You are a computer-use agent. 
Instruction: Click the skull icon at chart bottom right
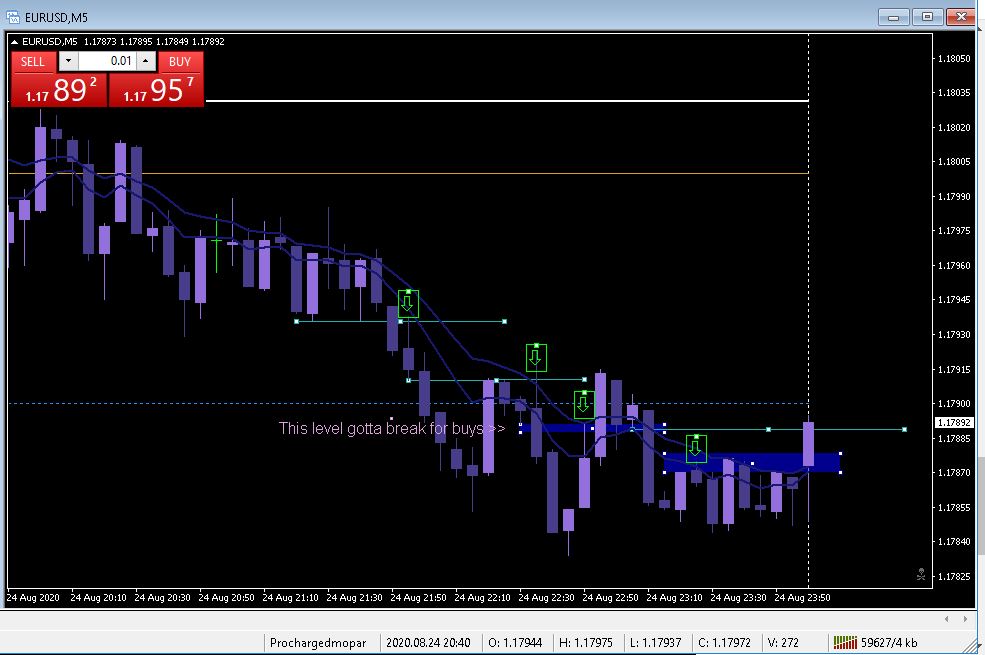[x=921, y=574]
